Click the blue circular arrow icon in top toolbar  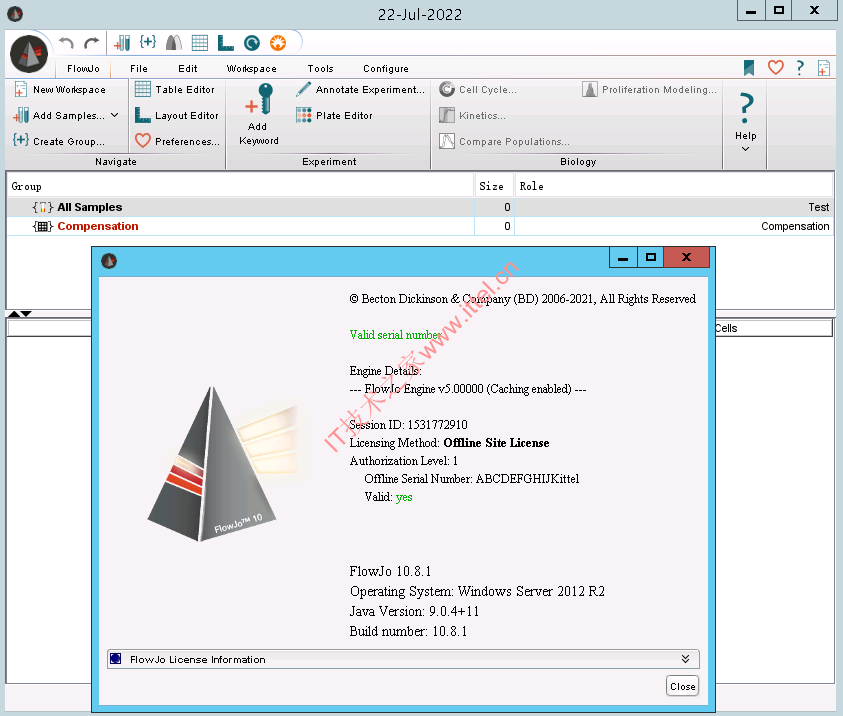(x=252, y=43)
